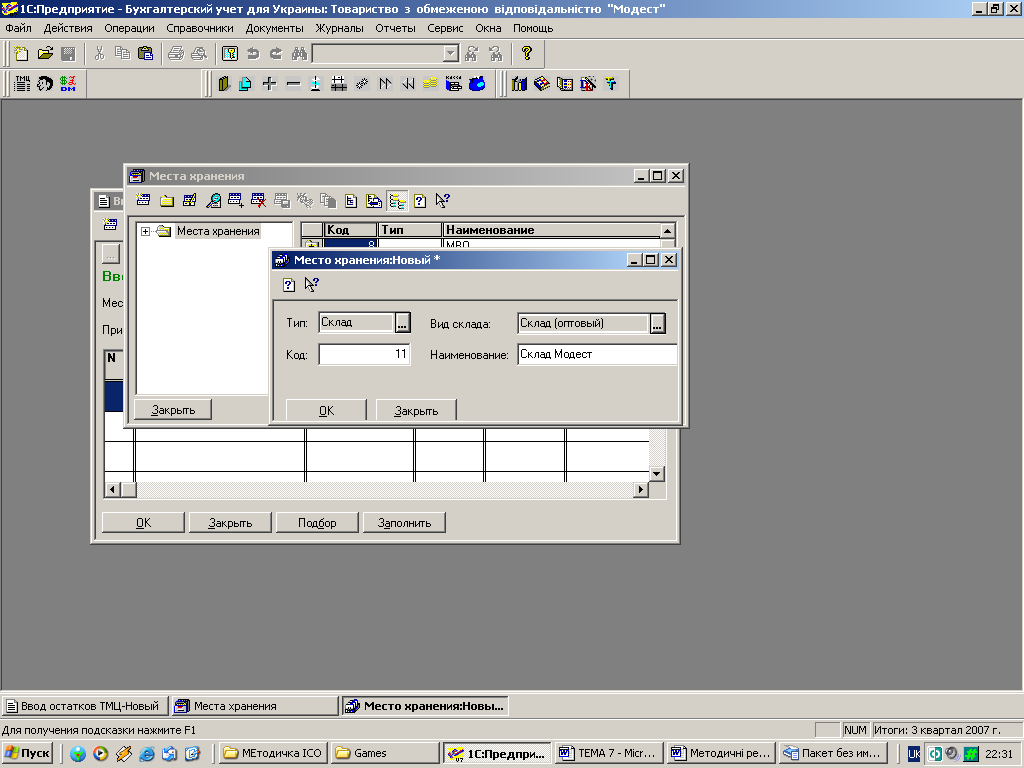Click the plus toolbar icon
The height and width of the screenshot is (768, 1024).
coord(269,84)
